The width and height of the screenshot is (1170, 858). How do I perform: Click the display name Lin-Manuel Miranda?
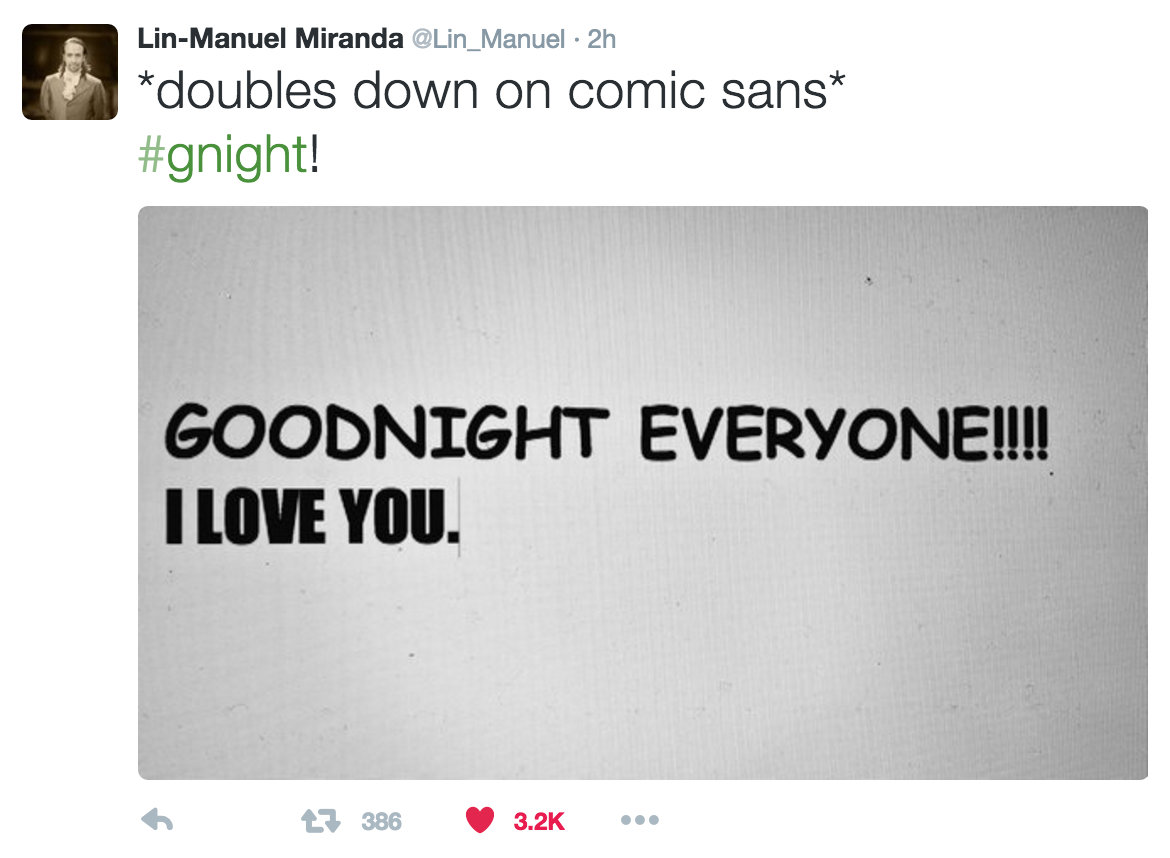point(268,39)
